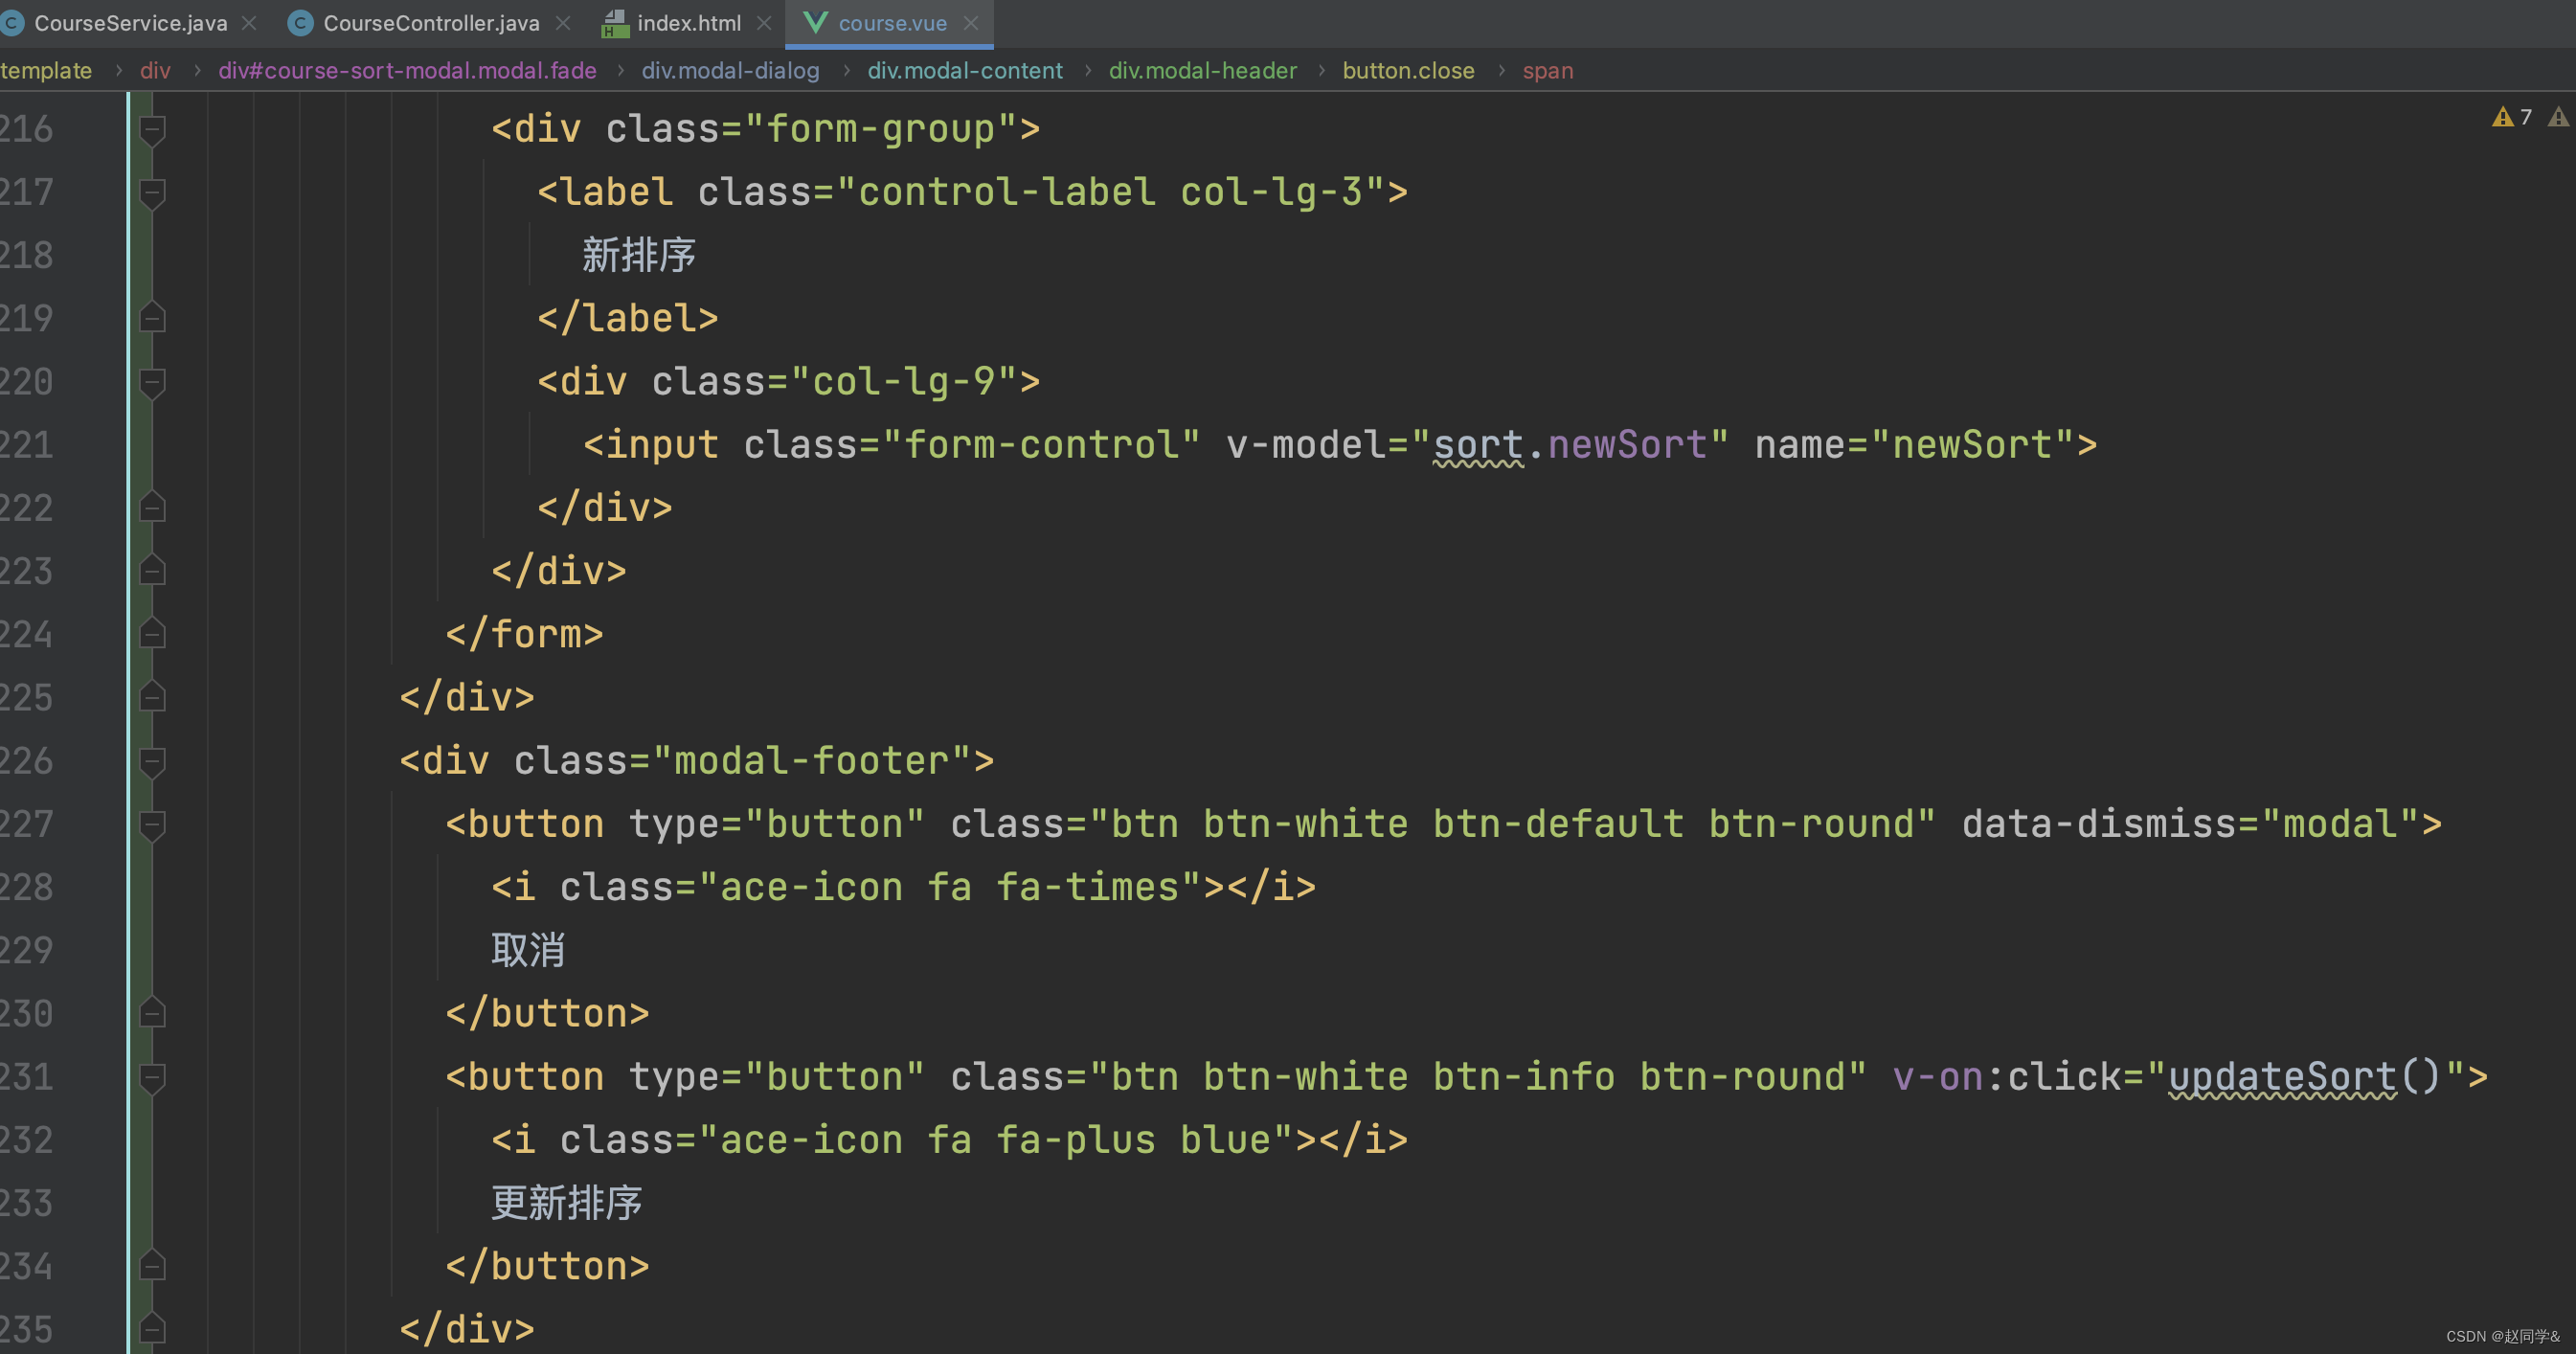Close the CourseController.java tab
This screenshot has width=2576, height=1354.
coord(563,23)
